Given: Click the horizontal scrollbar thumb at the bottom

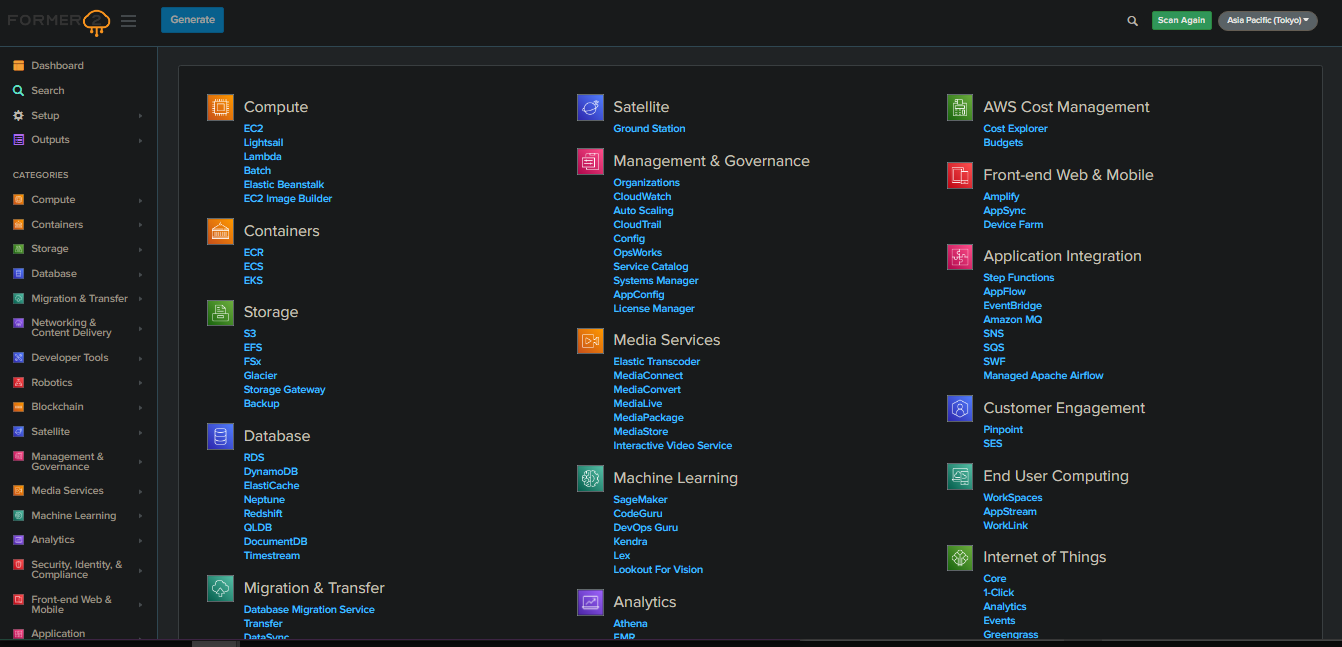Looking at the screenshot, I should coord(214,643).
